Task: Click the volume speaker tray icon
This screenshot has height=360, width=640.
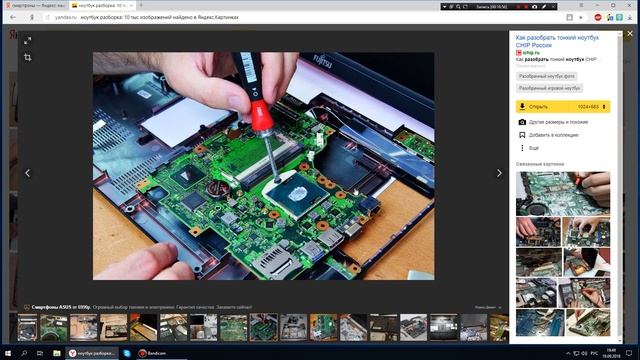Action: click(584, 353)
